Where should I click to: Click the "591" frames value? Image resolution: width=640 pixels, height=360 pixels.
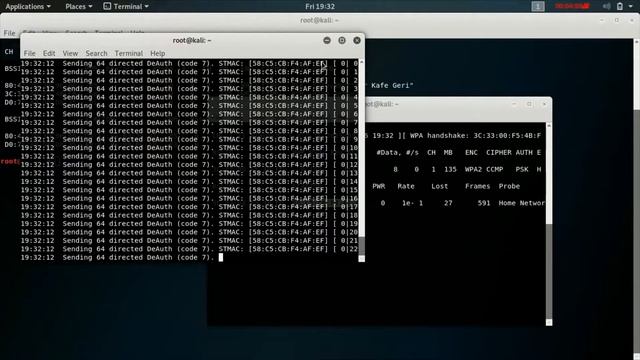(484, 203)
